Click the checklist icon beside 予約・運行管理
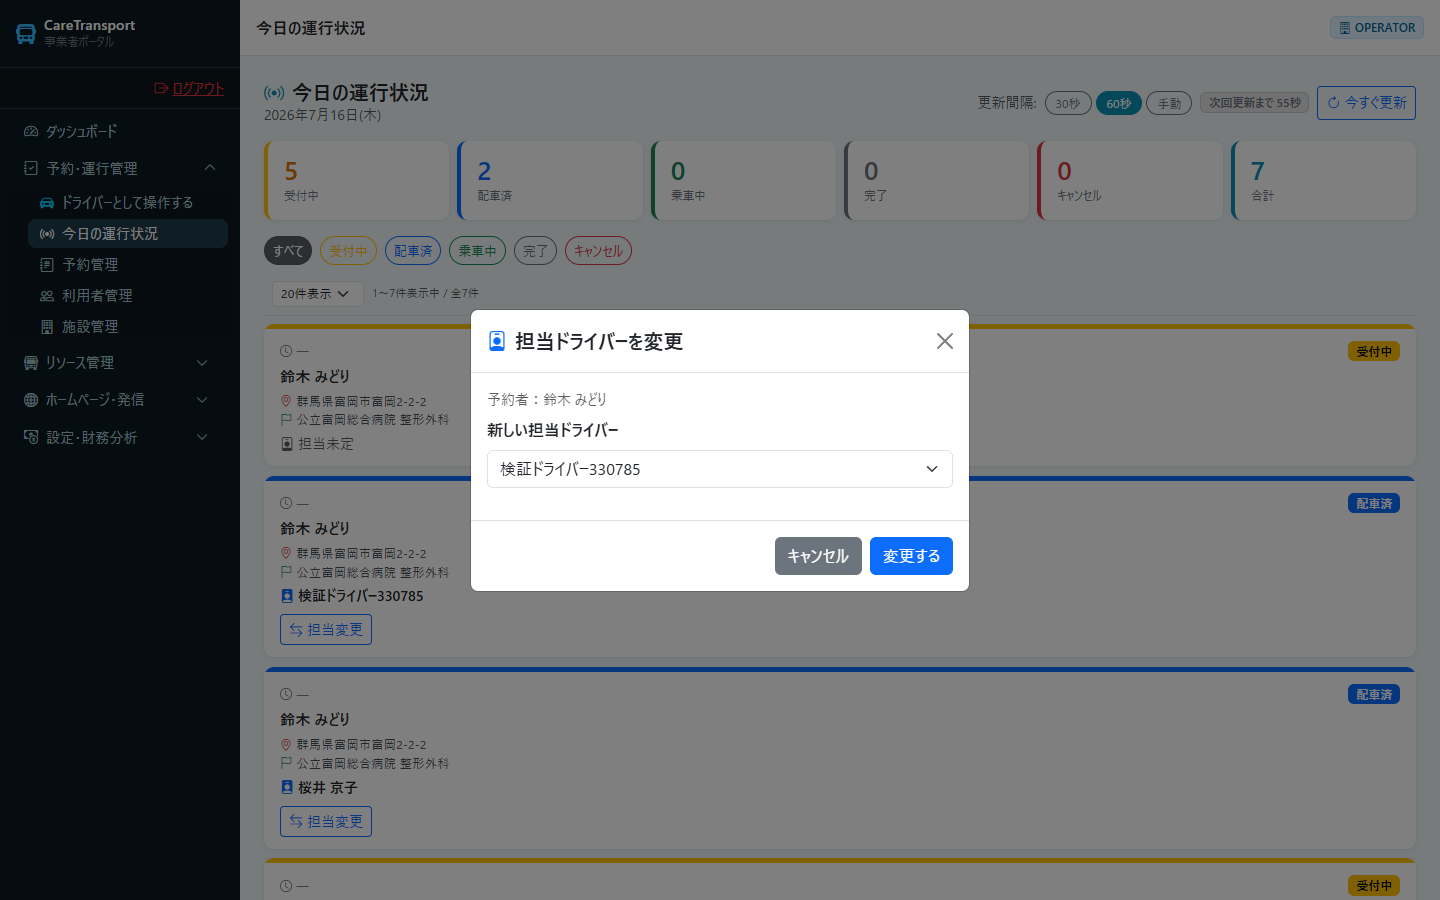This screenshot has height=900, width=1440. click(31, 168)
